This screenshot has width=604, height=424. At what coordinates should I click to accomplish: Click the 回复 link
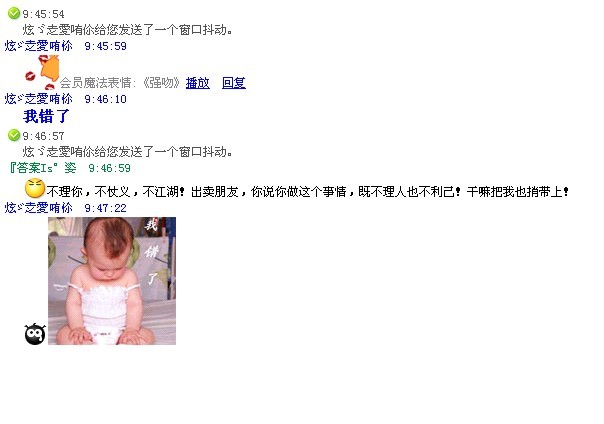233,83
